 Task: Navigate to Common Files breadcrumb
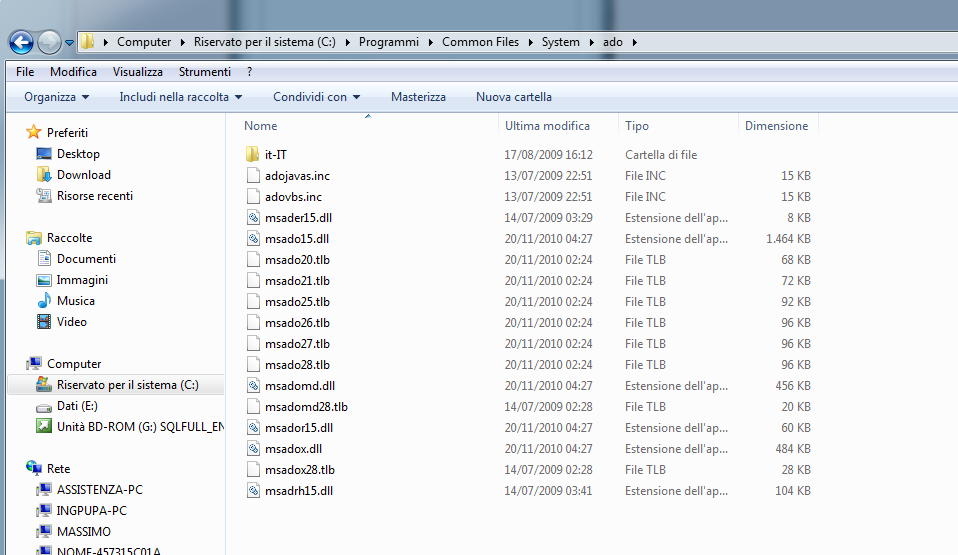[480, 42]
